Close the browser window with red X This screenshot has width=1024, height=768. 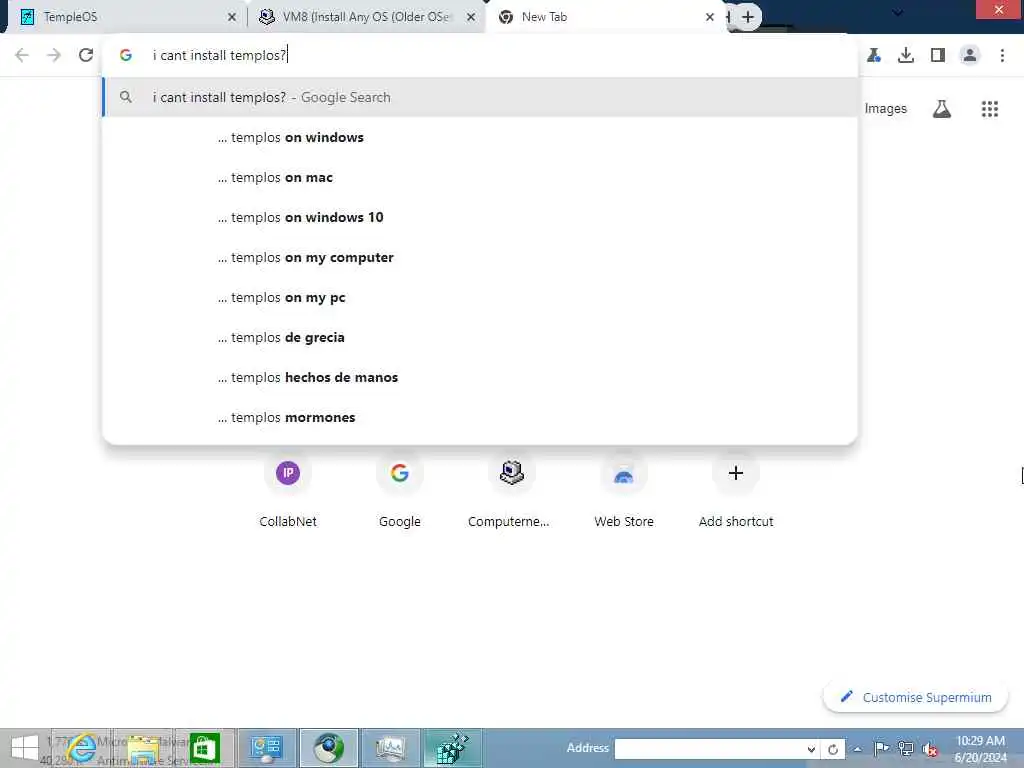point(999,9)
